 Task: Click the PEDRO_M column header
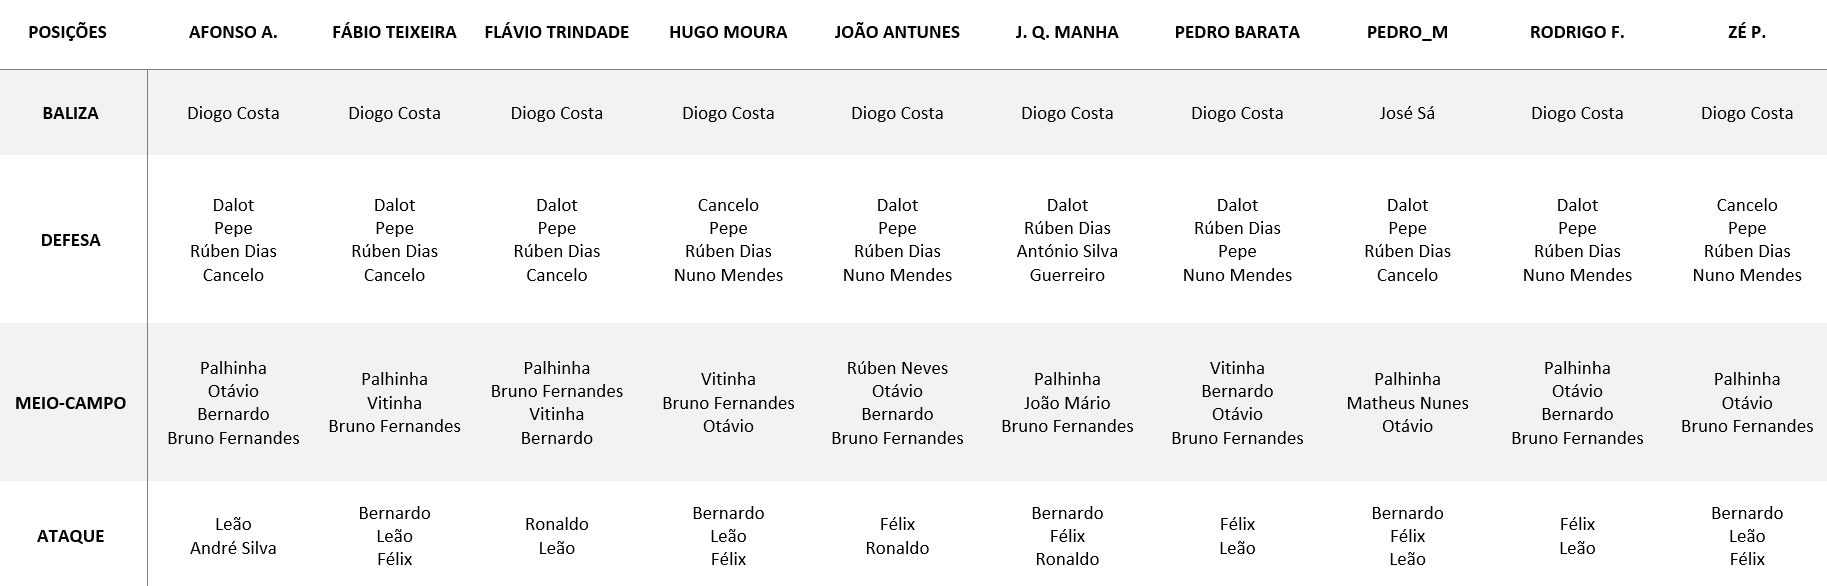click(x=1407, y=32)
